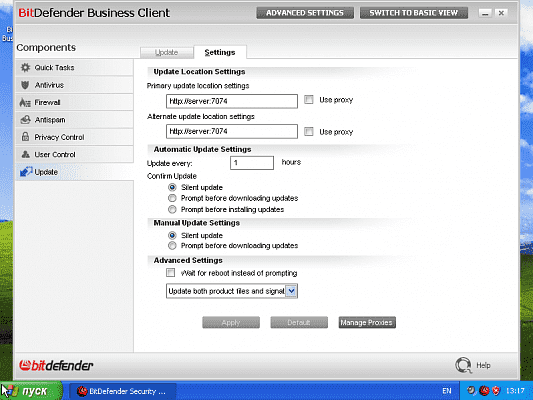Viewport: 533px width, 400px height.
Task: Open Privacy Control padlock icon
Action: pyautogui.click(x=25, y=137)
